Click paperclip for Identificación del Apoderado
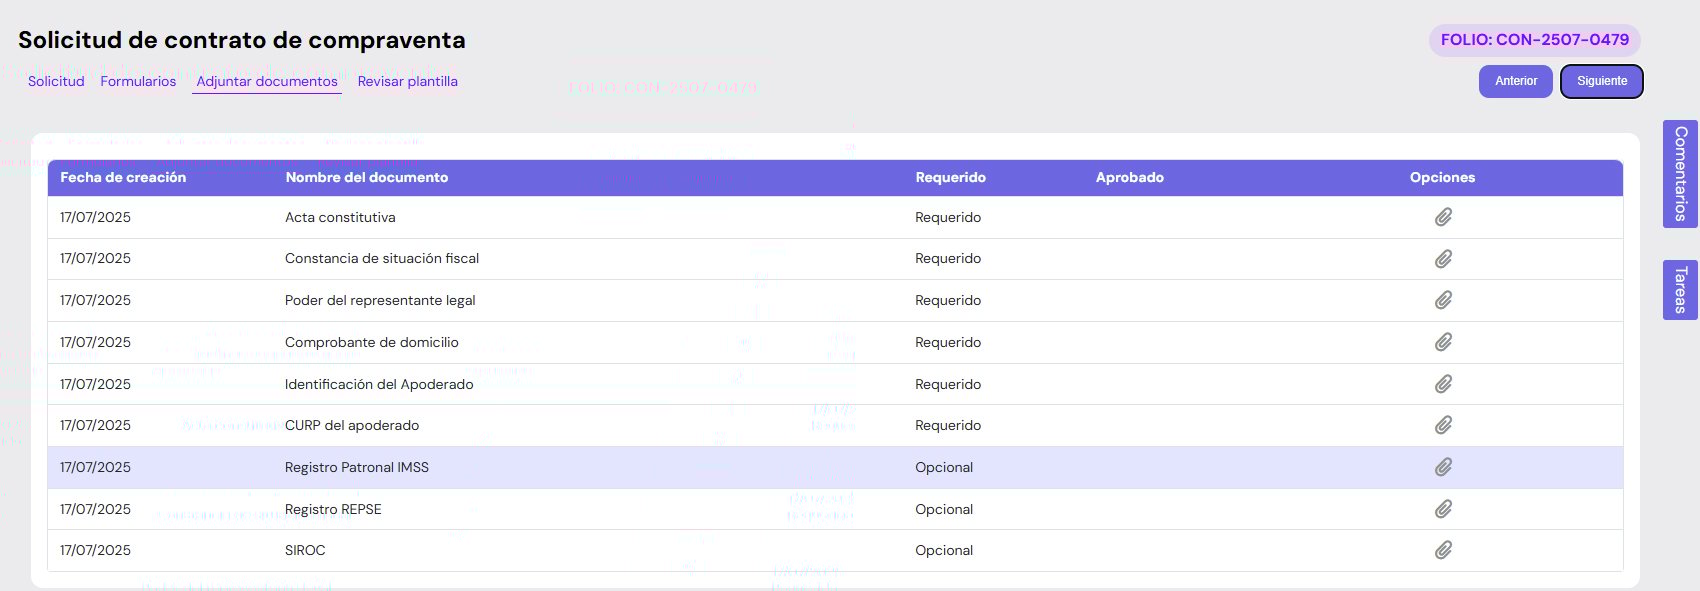The width and height of the screenshot is (1700, 591). [1443, 384]
